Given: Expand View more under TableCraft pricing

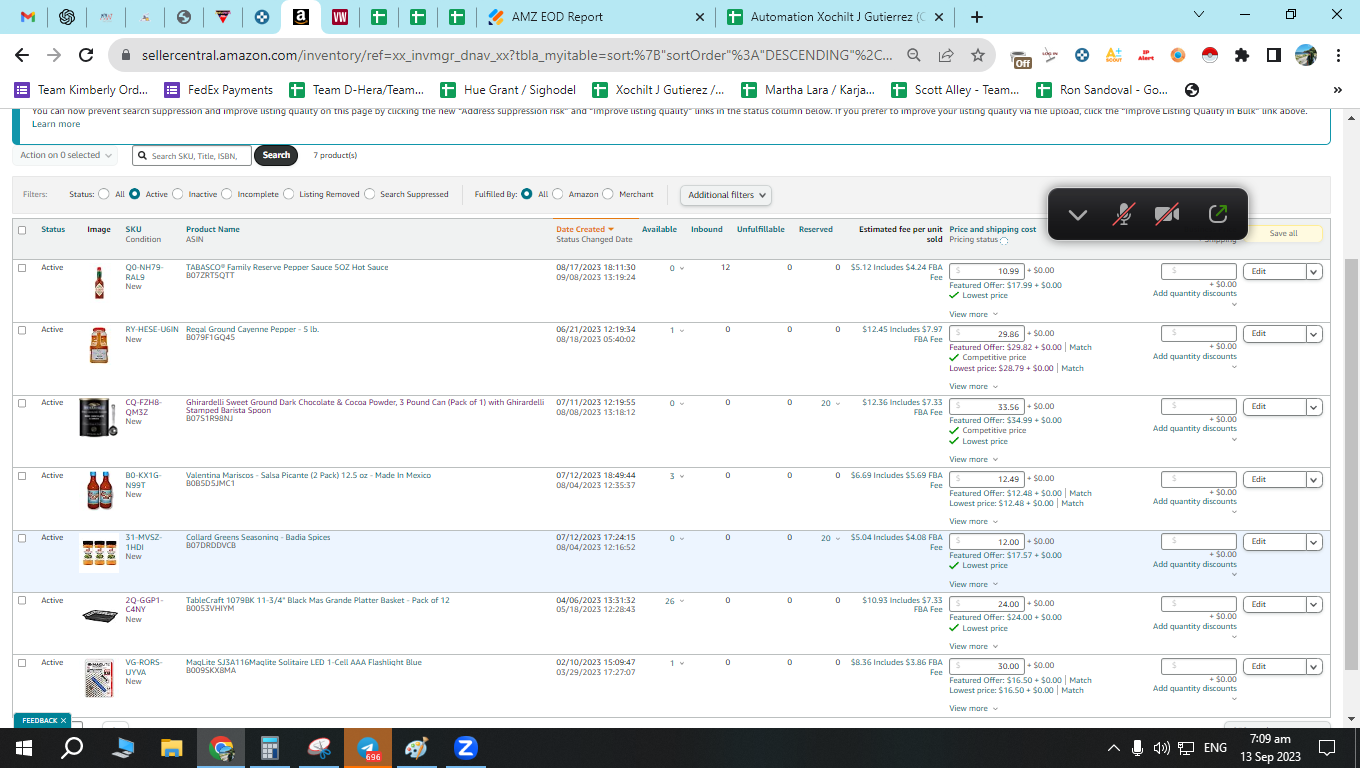Looking at the screenshot, I should tap(973, 646).
